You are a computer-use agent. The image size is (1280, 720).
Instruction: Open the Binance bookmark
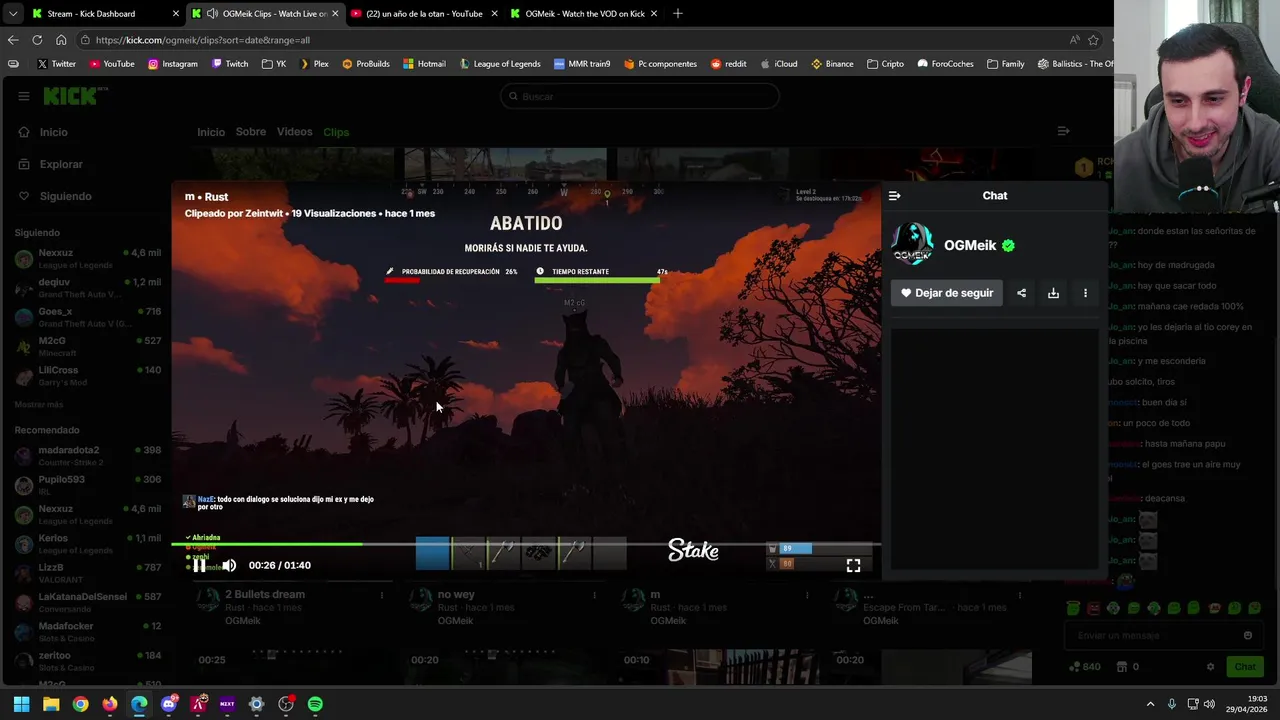[x=832, y=63]
